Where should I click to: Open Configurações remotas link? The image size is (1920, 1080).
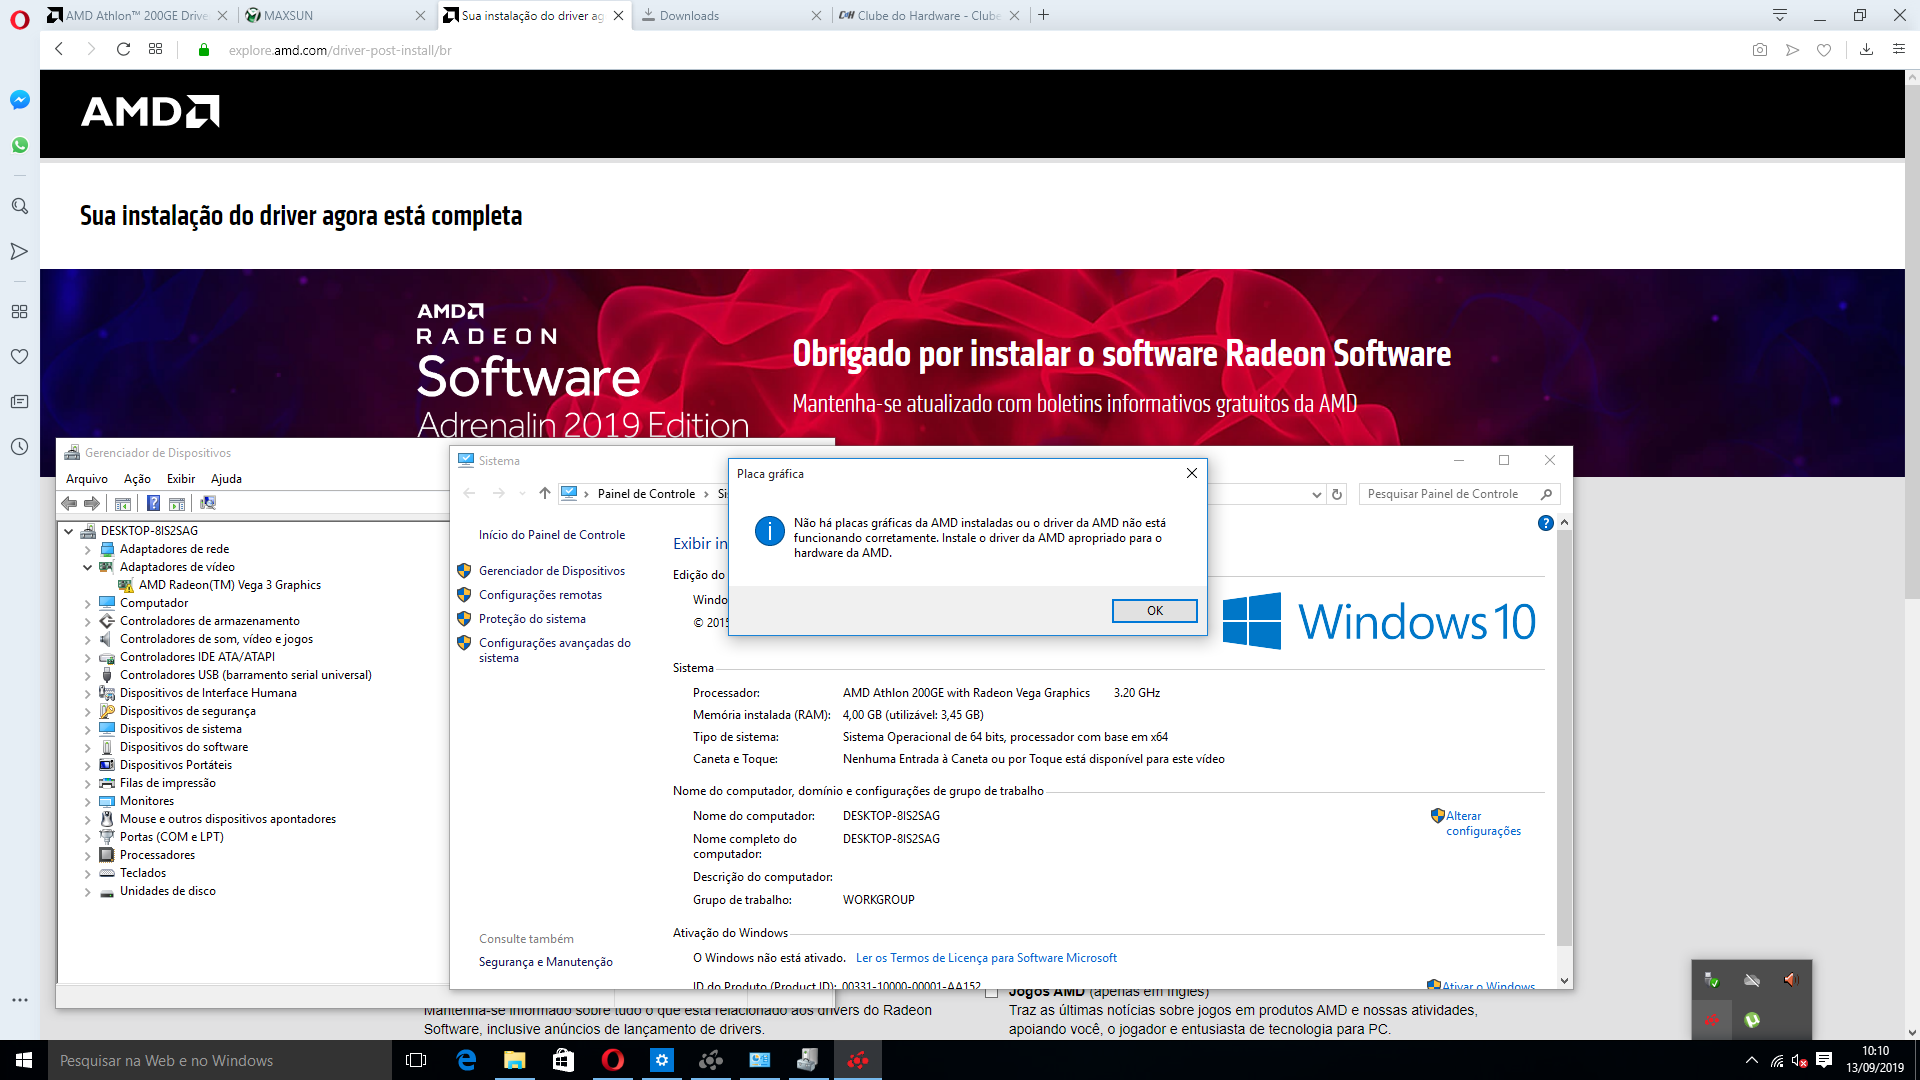(540, 595)
